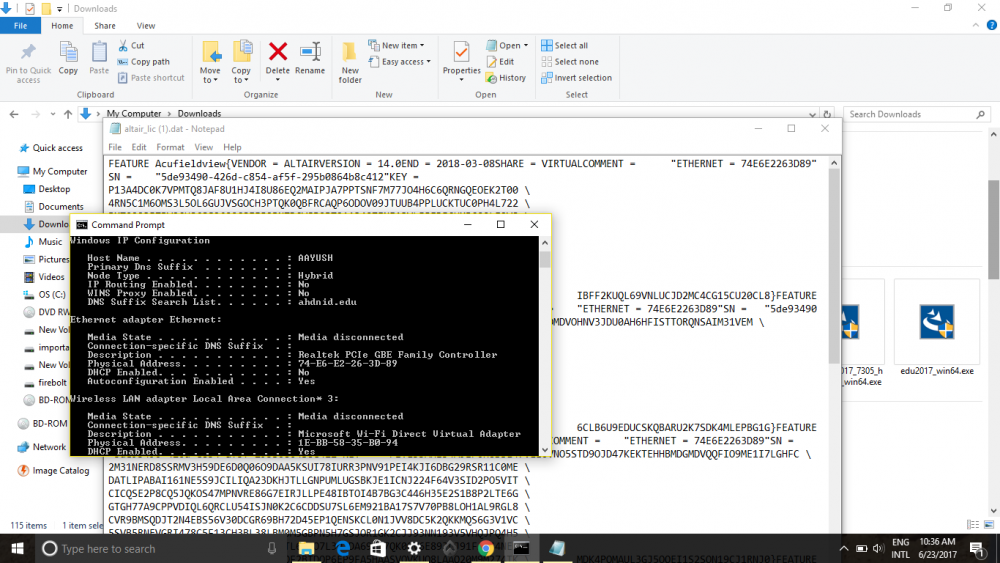Switch to details view toggle

pyautogui.click(x=973, y=525)
